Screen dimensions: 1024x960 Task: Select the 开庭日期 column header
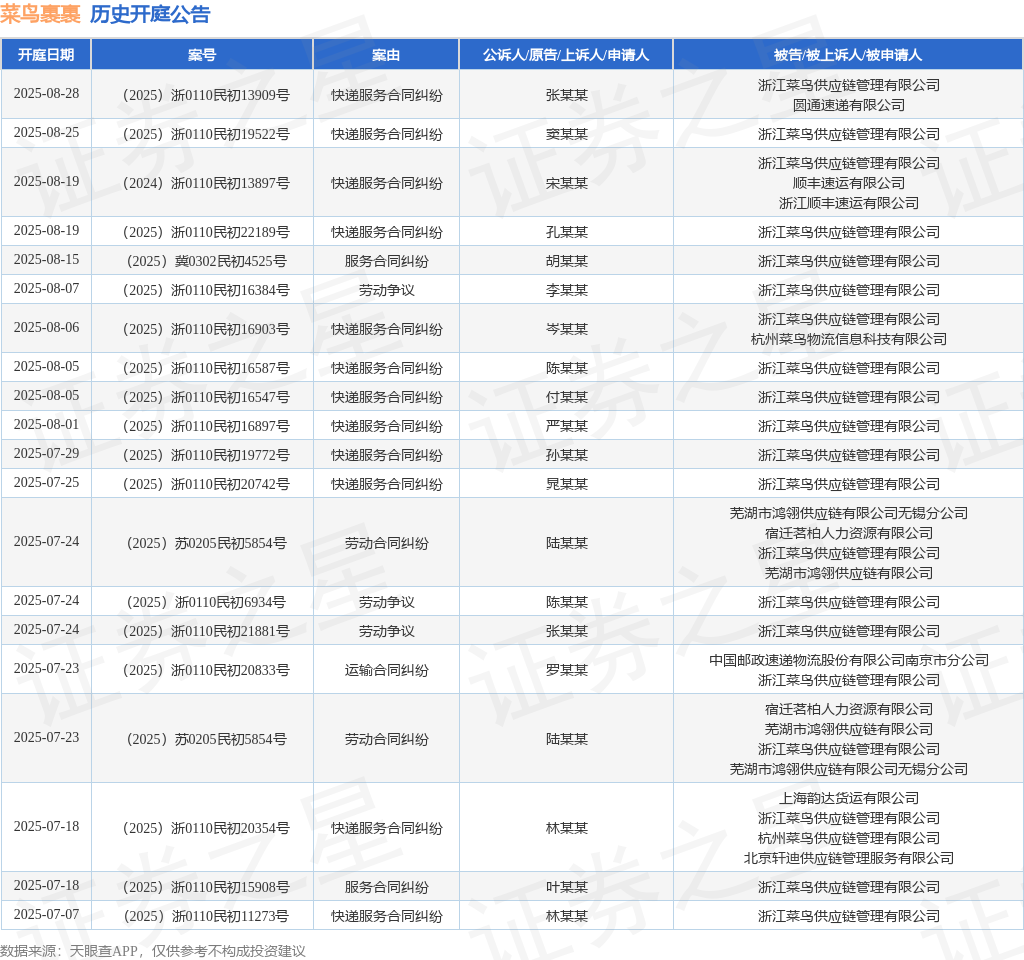(x=46, y=55)
